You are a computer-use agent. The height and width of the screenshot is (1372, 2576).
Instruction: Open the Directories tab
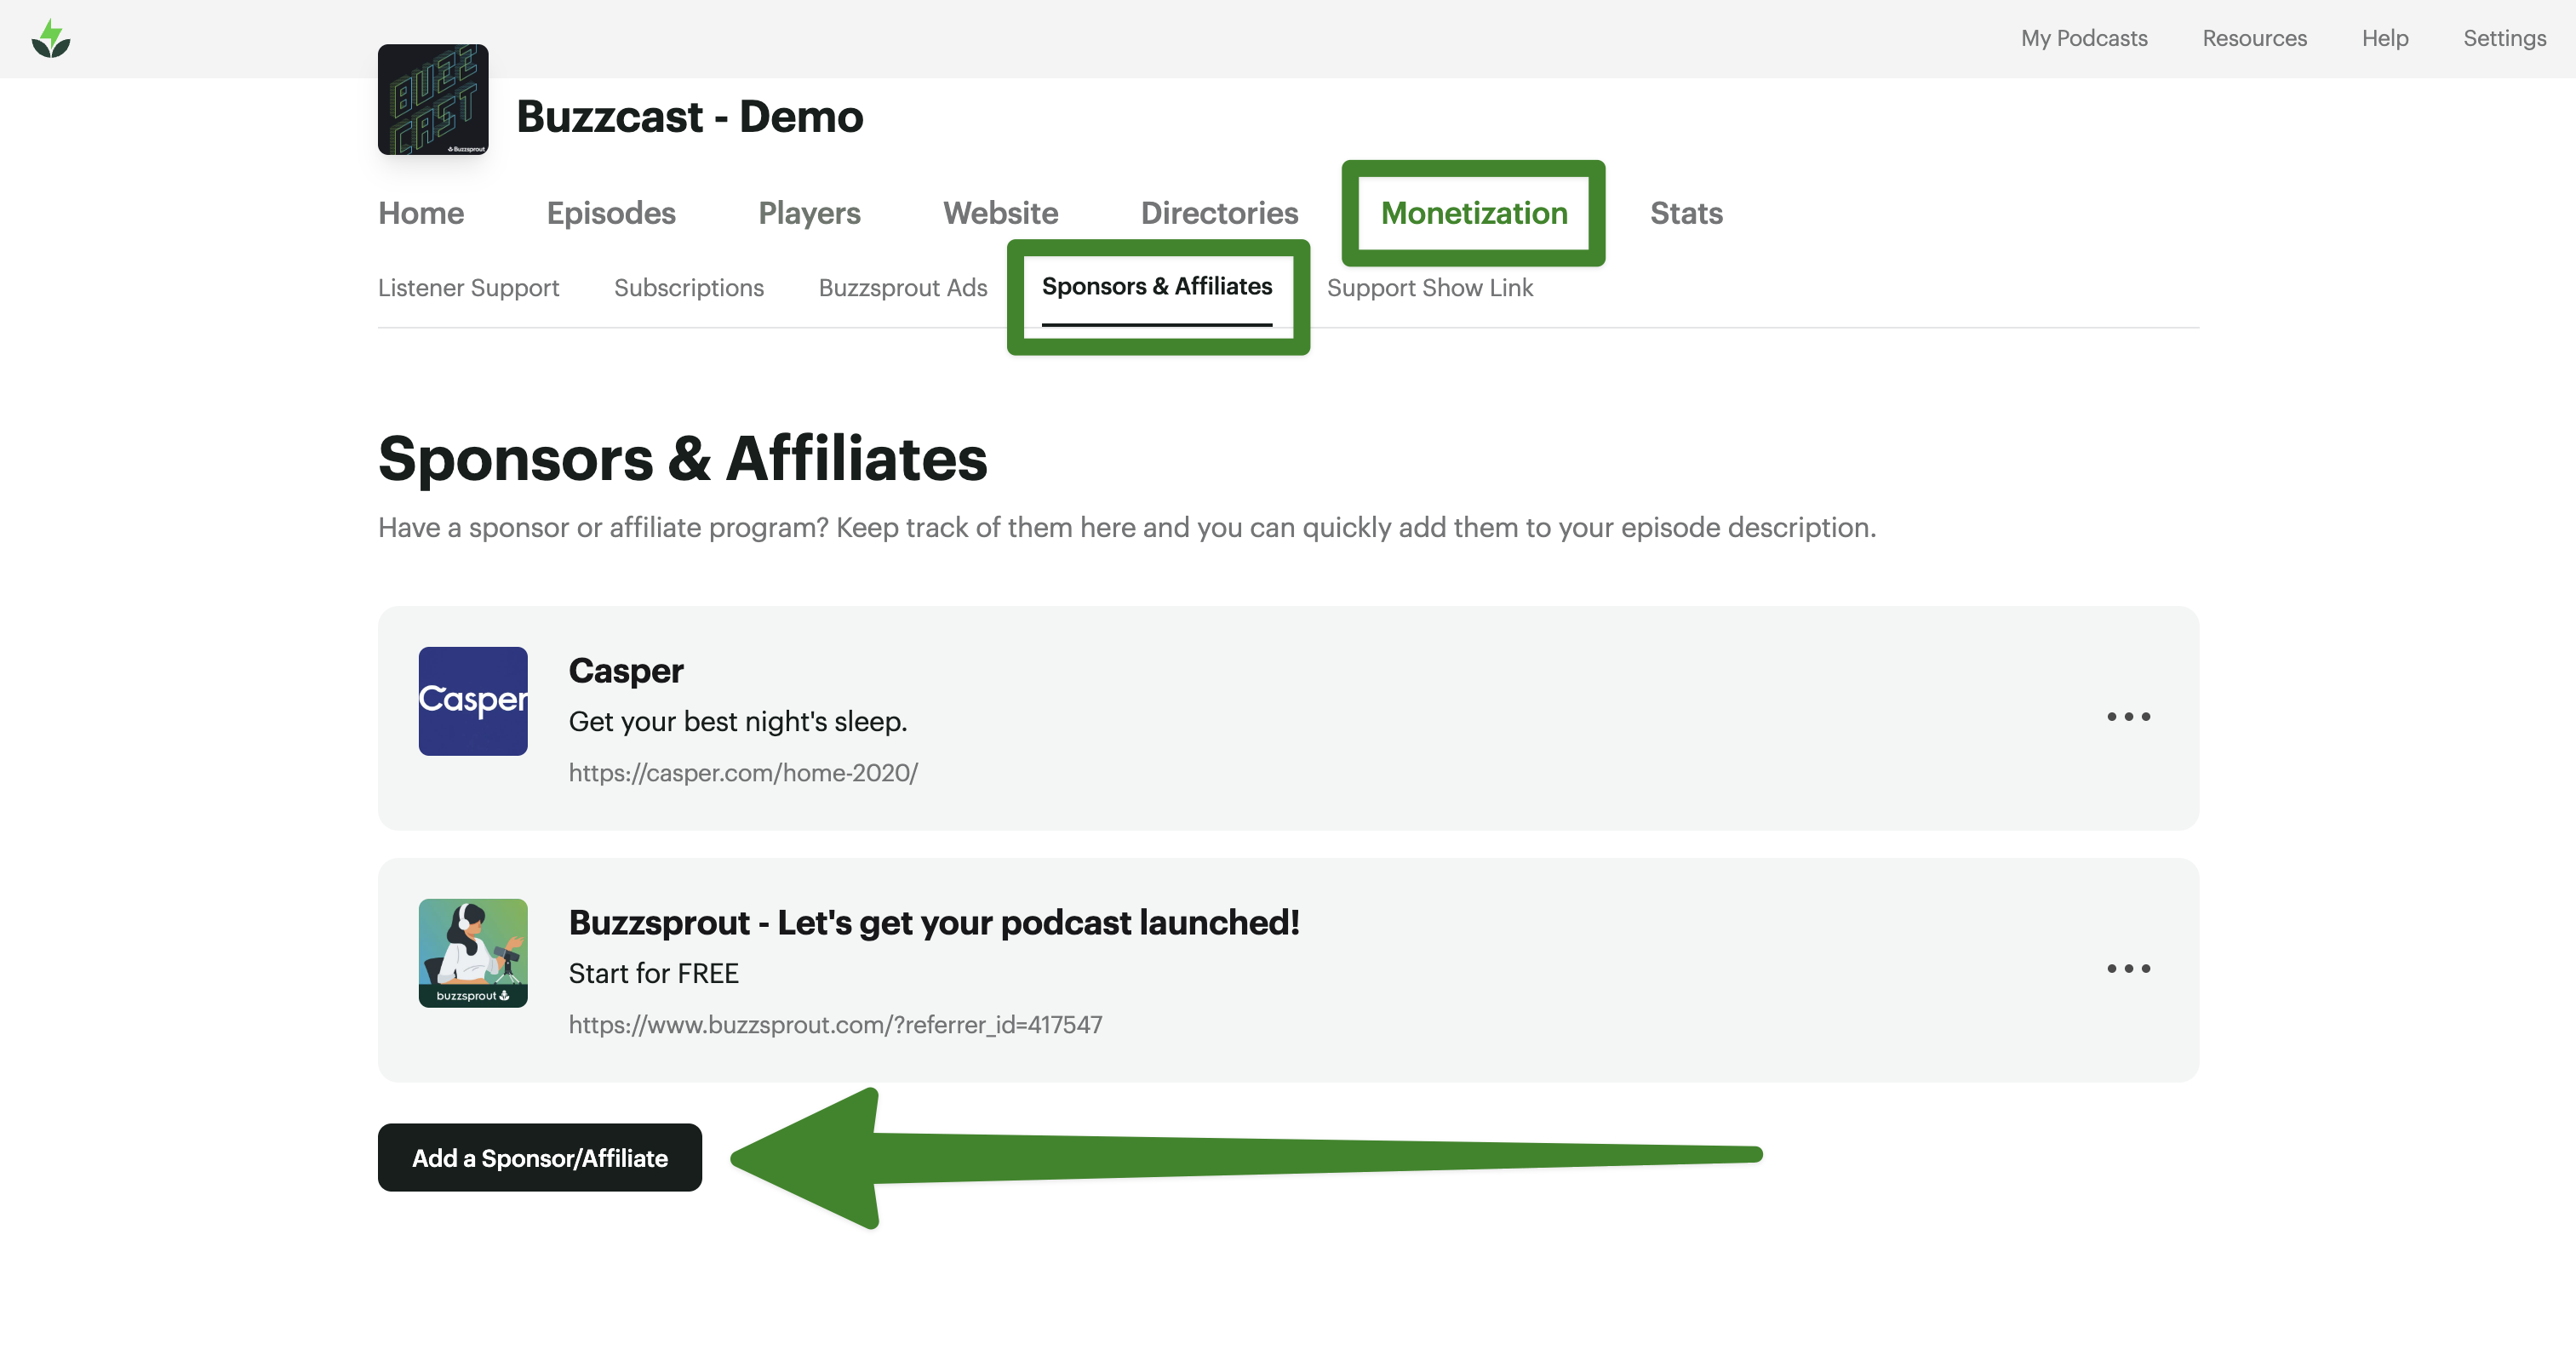pos(1220,213)
